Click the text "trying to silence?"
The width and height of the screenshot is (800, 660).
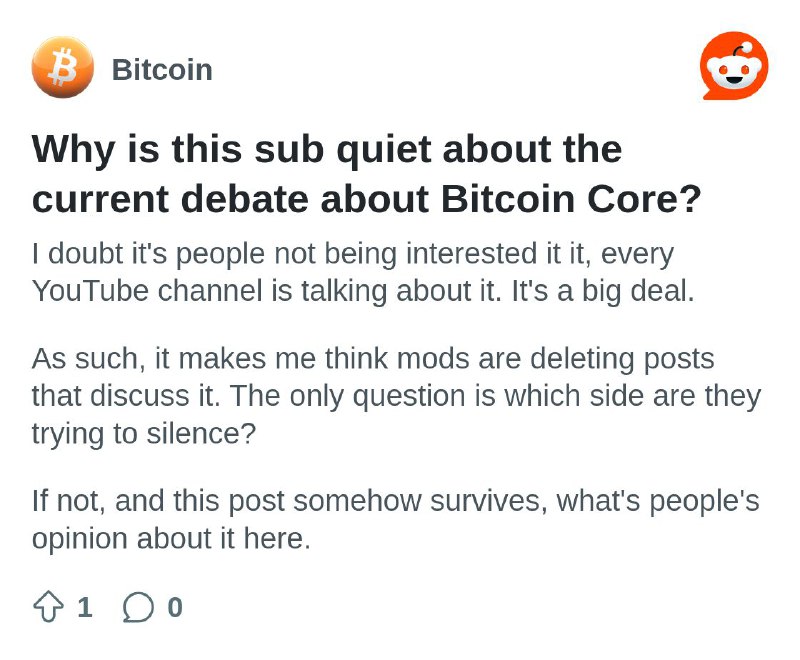pos(144,434)
